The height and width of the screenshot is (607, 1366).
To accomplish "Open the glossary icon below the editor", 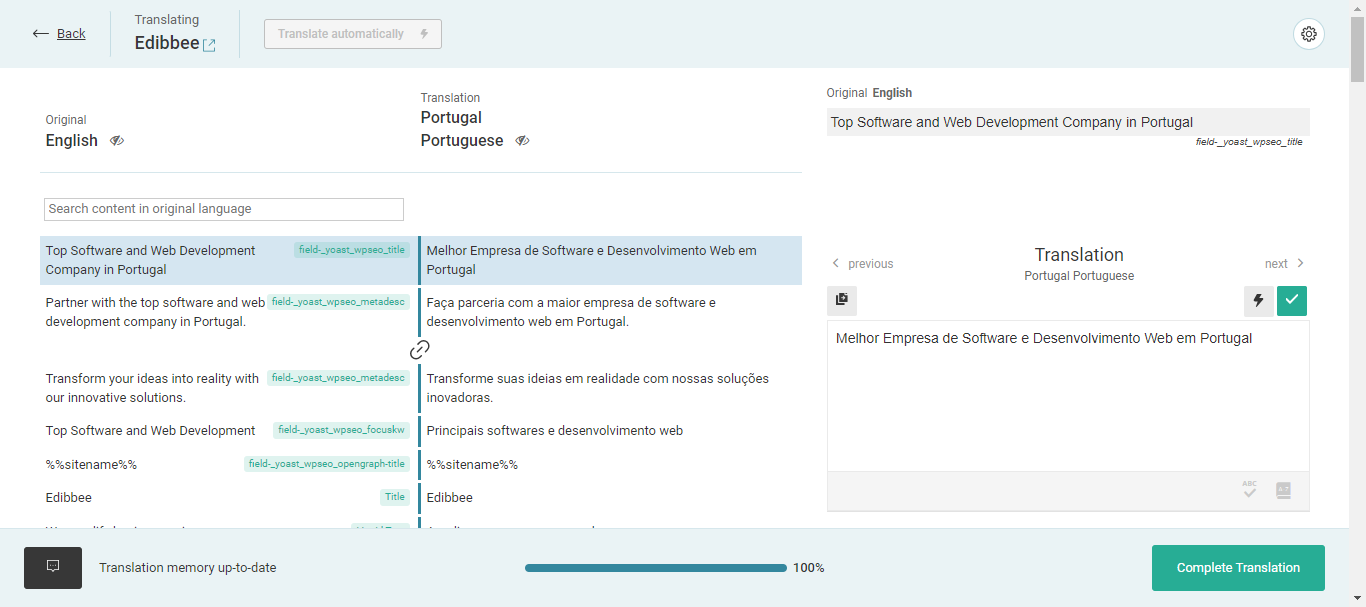I will click(x=1284, y=490).
